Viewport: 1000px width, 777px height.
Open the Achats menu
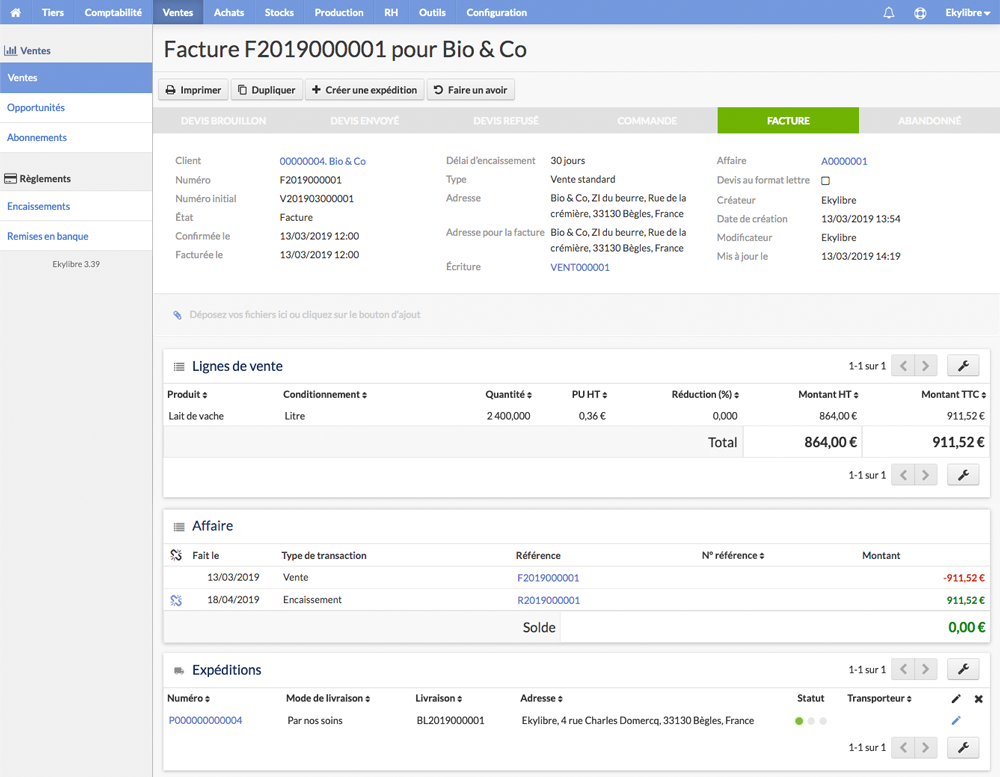229,12
